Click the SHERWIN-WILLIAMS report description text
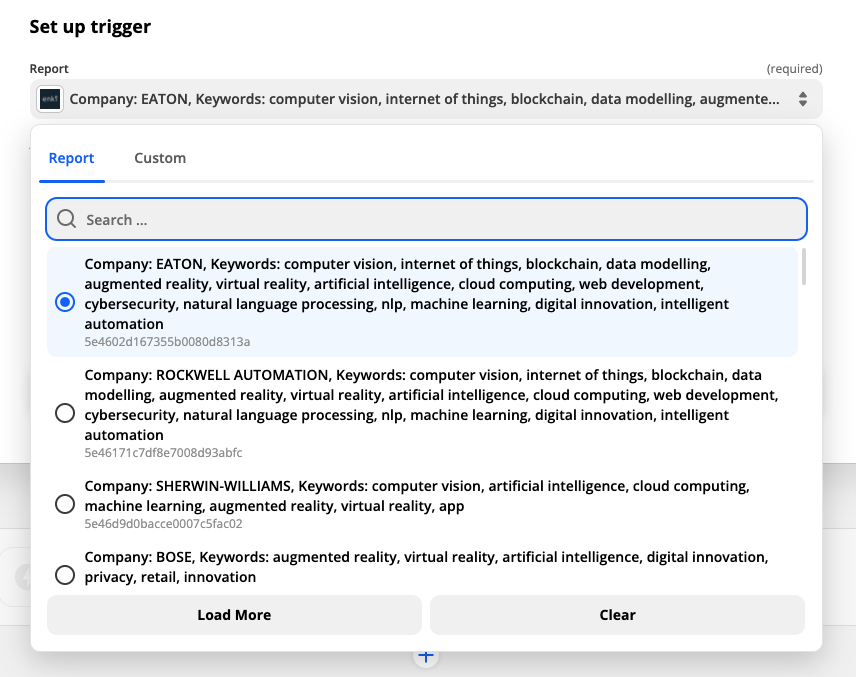856x677 pixels. pyautogui.click(x=416, y=496)
